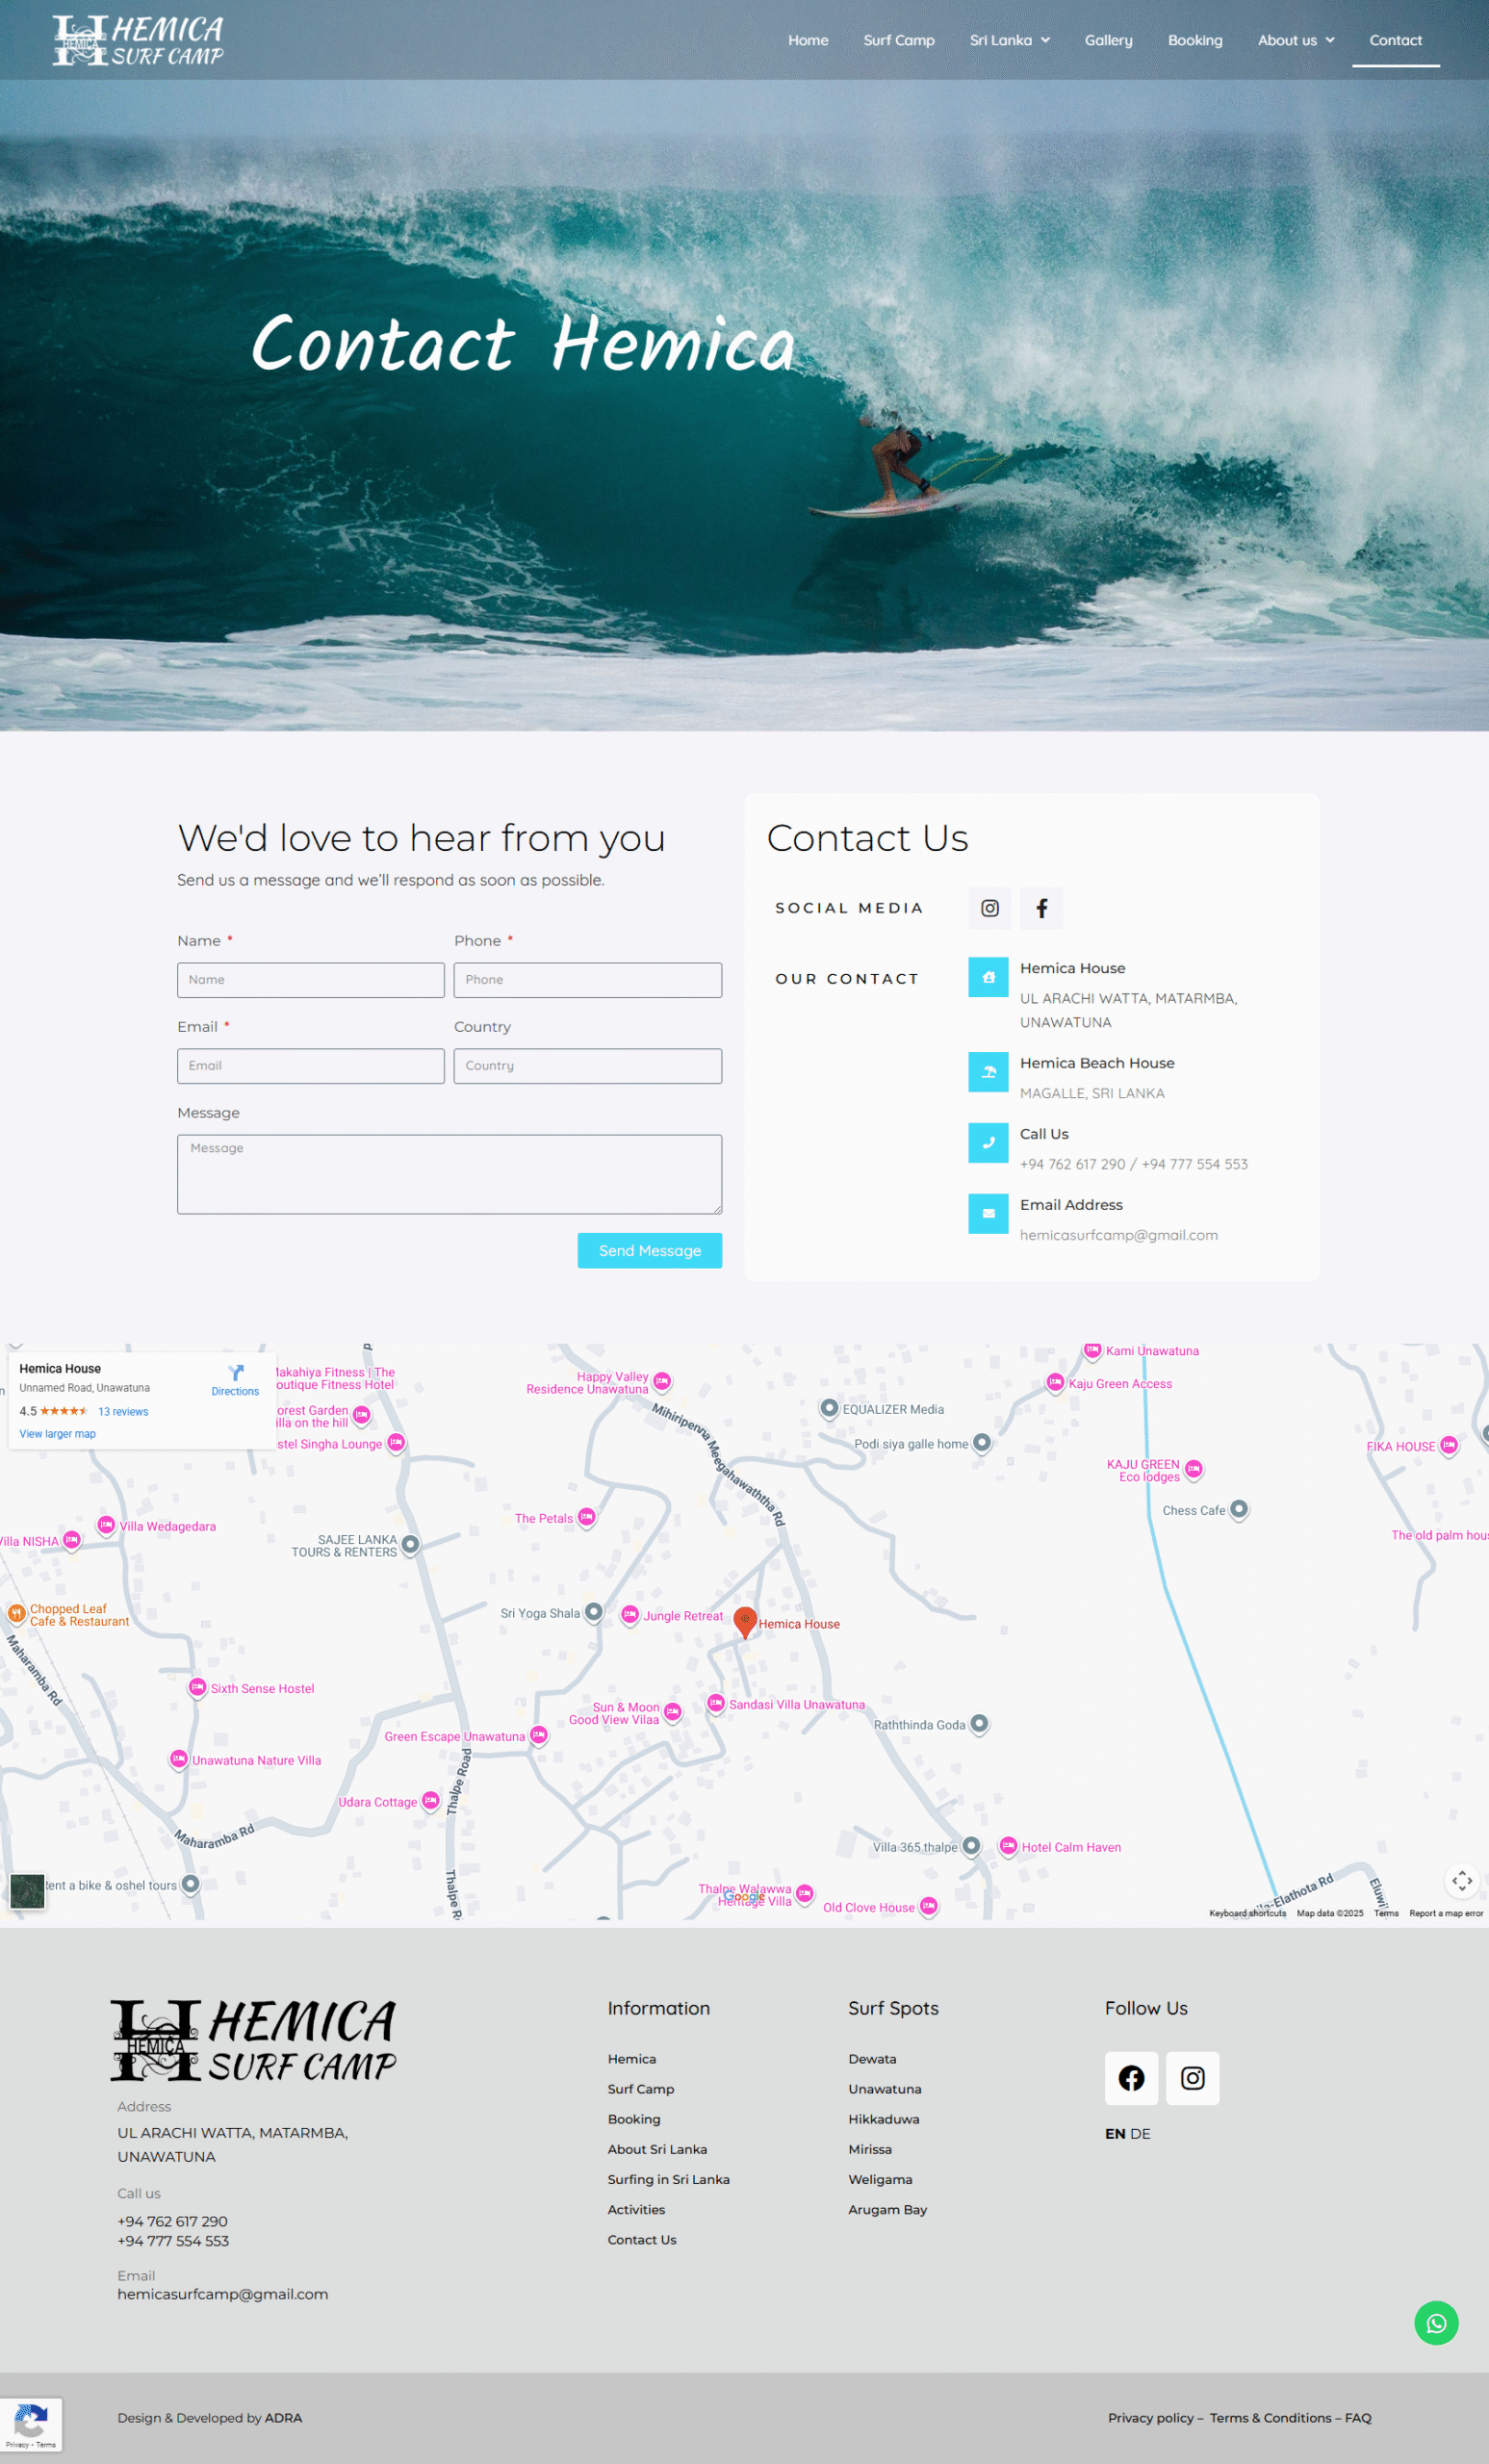
Task: Click the footer Instagram icon under Follow Us
Action: click(x=1192, y=2077)
